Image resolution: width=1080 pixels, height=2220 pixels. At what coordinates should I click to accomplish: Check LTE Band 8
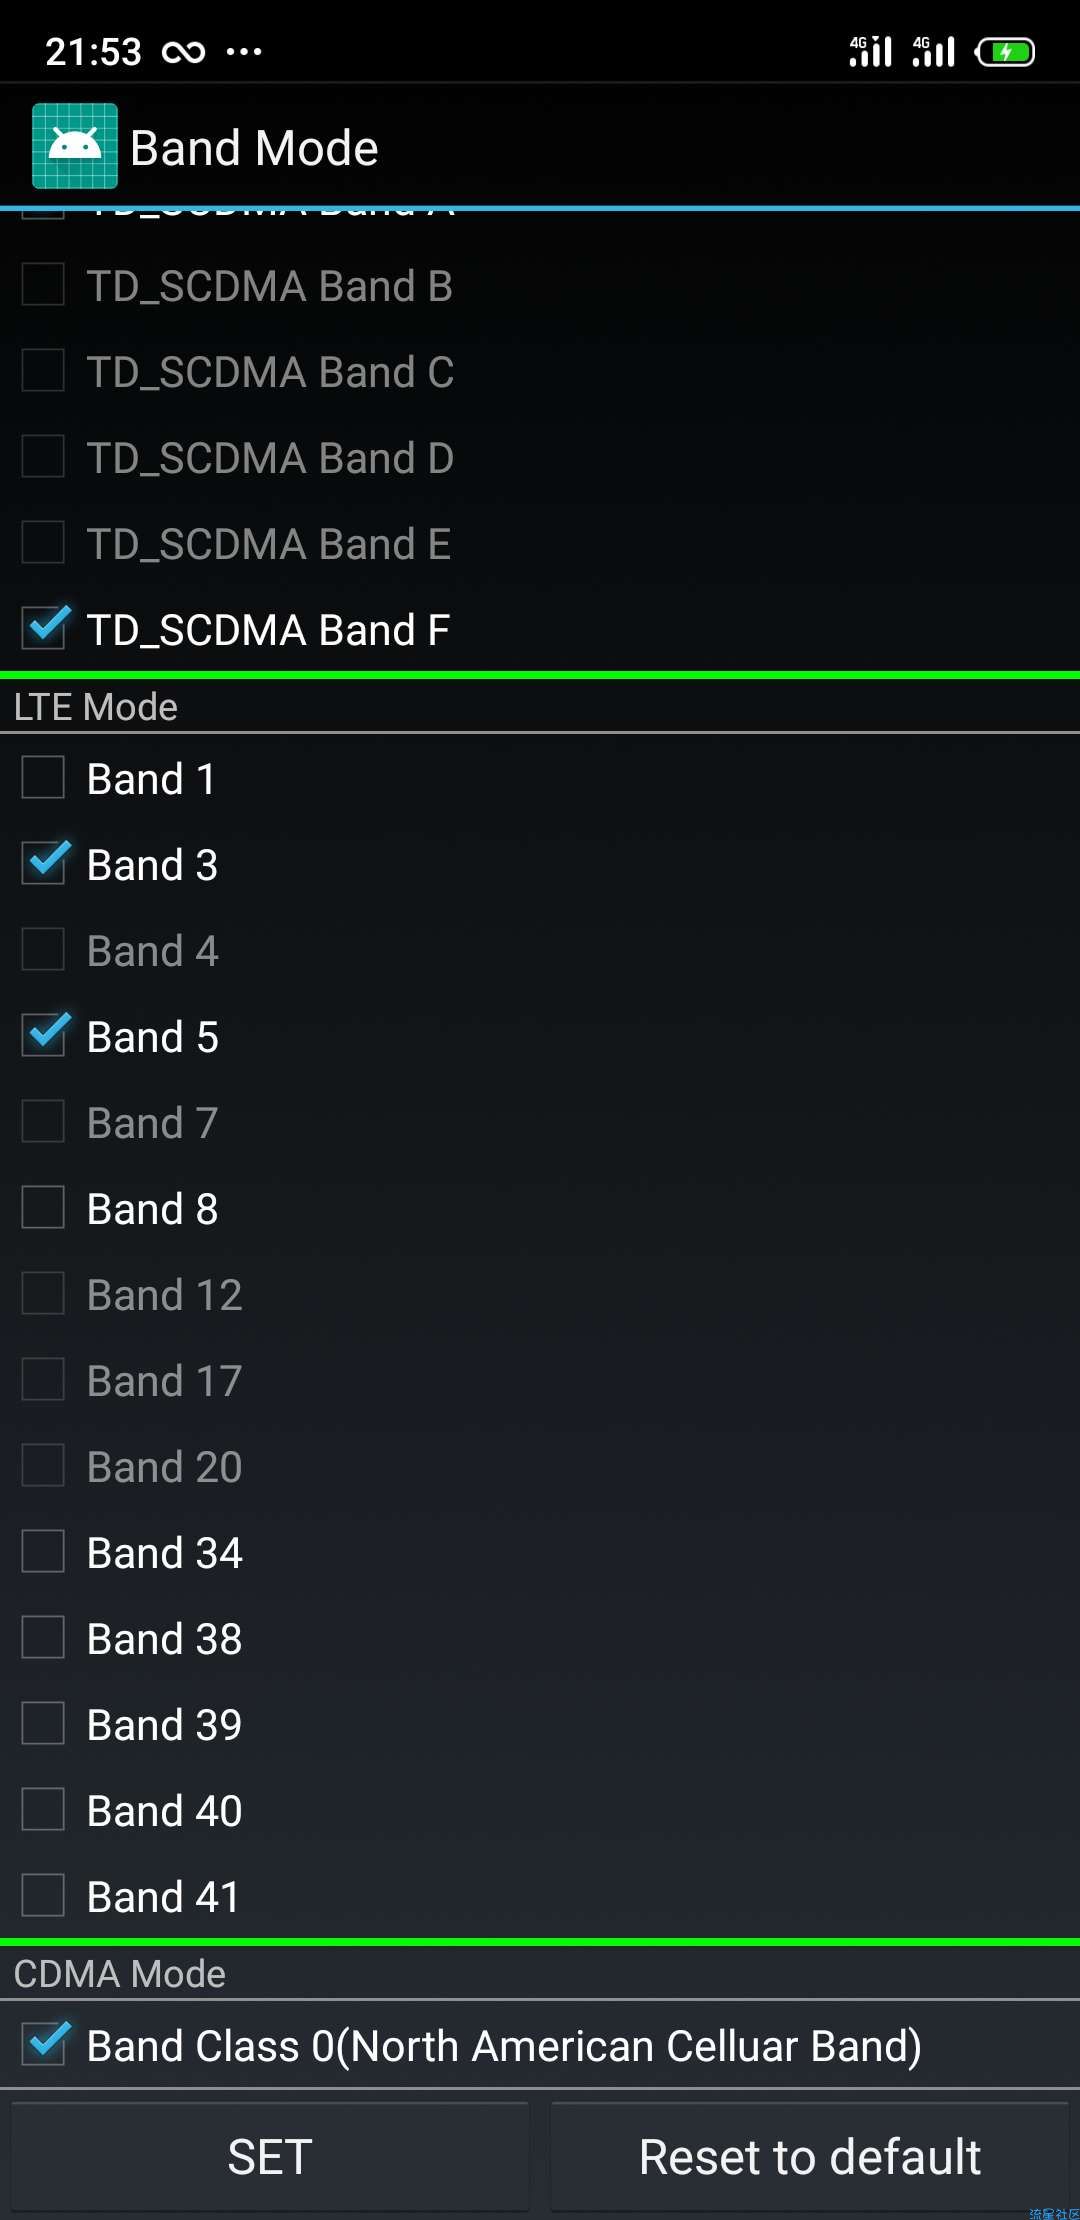coord(44,1207)
